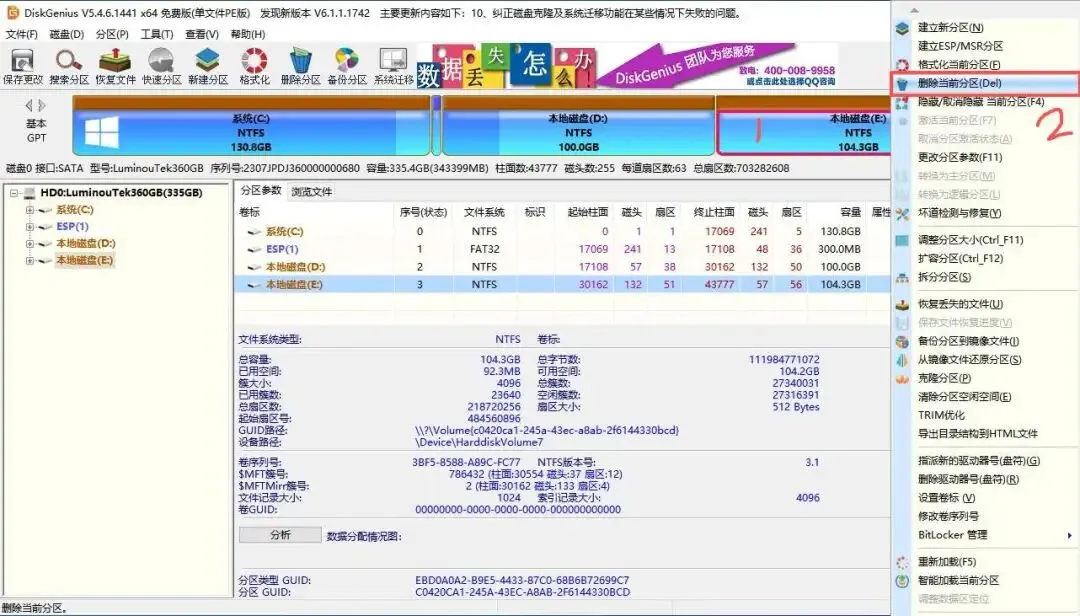
Task: Click the icon beside 重新加载(F5)
Action: (x=902, y=562)
